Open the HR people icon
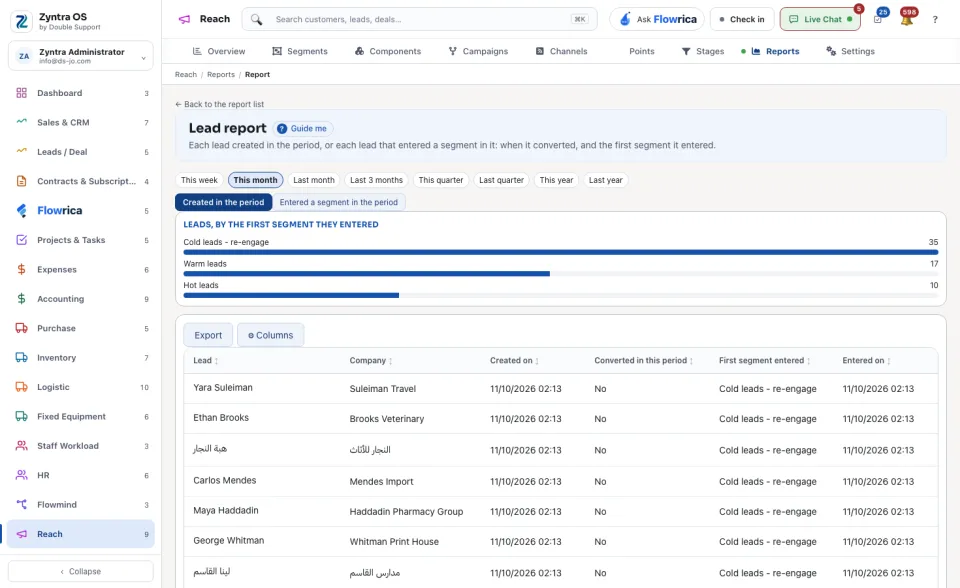Viewport: 960px width, 588px height. tap(21, 475)
